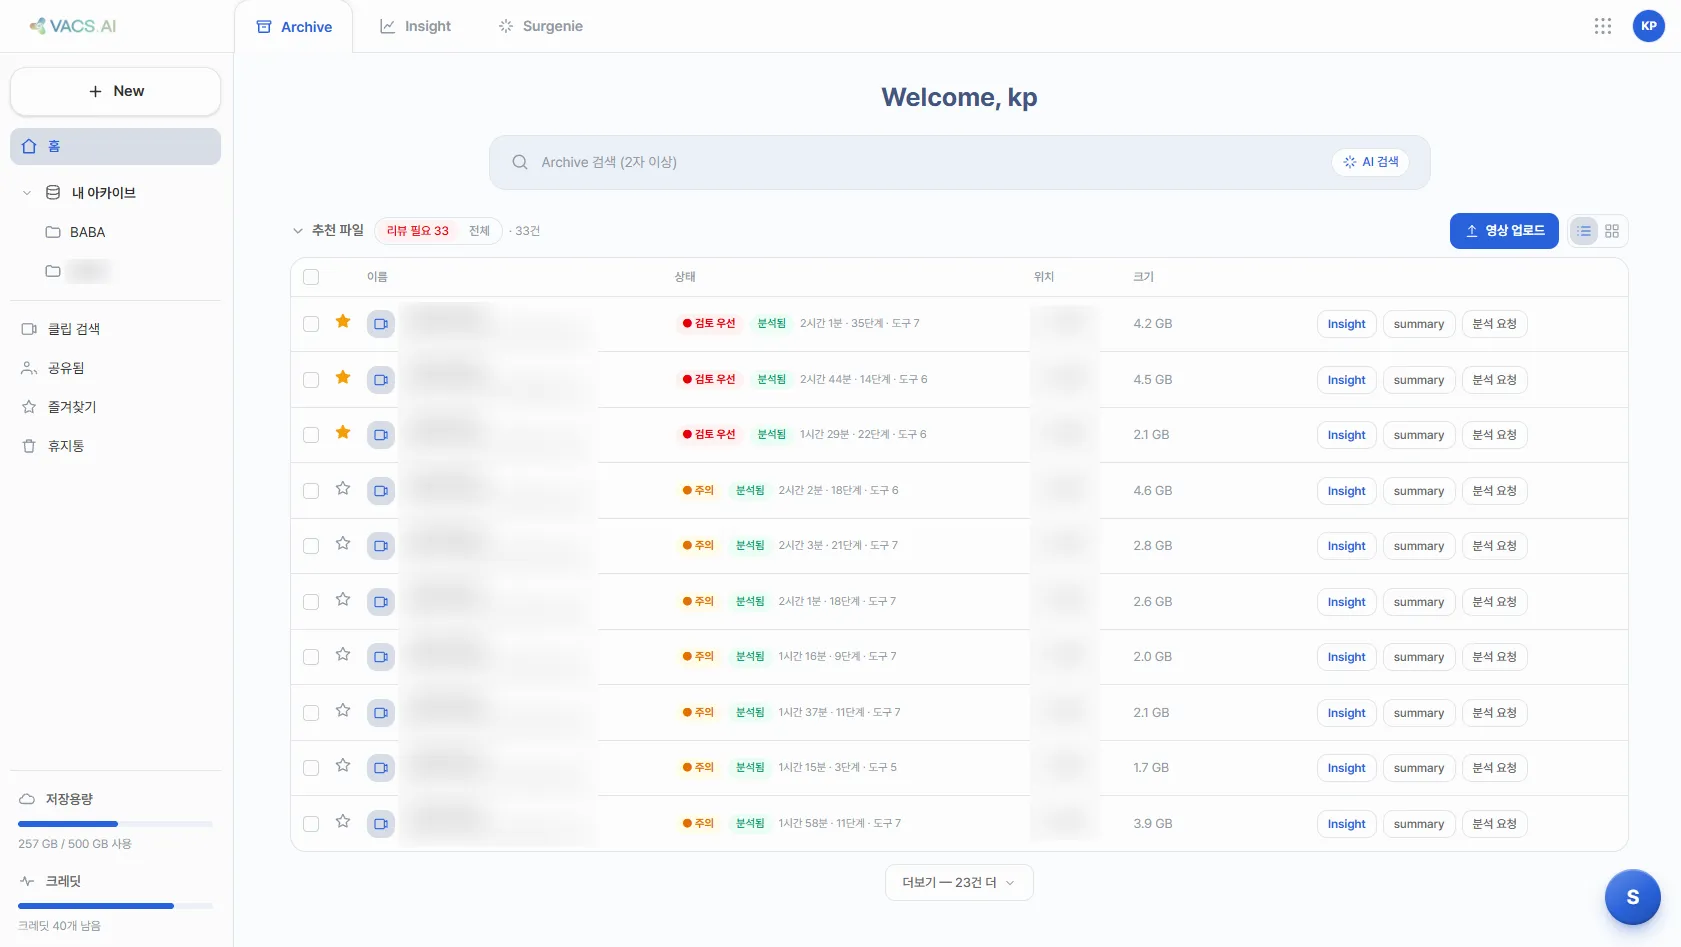Image resolution: width=1681 pixels, height=947 pixels.
Task: Check the row with 1.7 GB file
Action: tap(311, 768)
